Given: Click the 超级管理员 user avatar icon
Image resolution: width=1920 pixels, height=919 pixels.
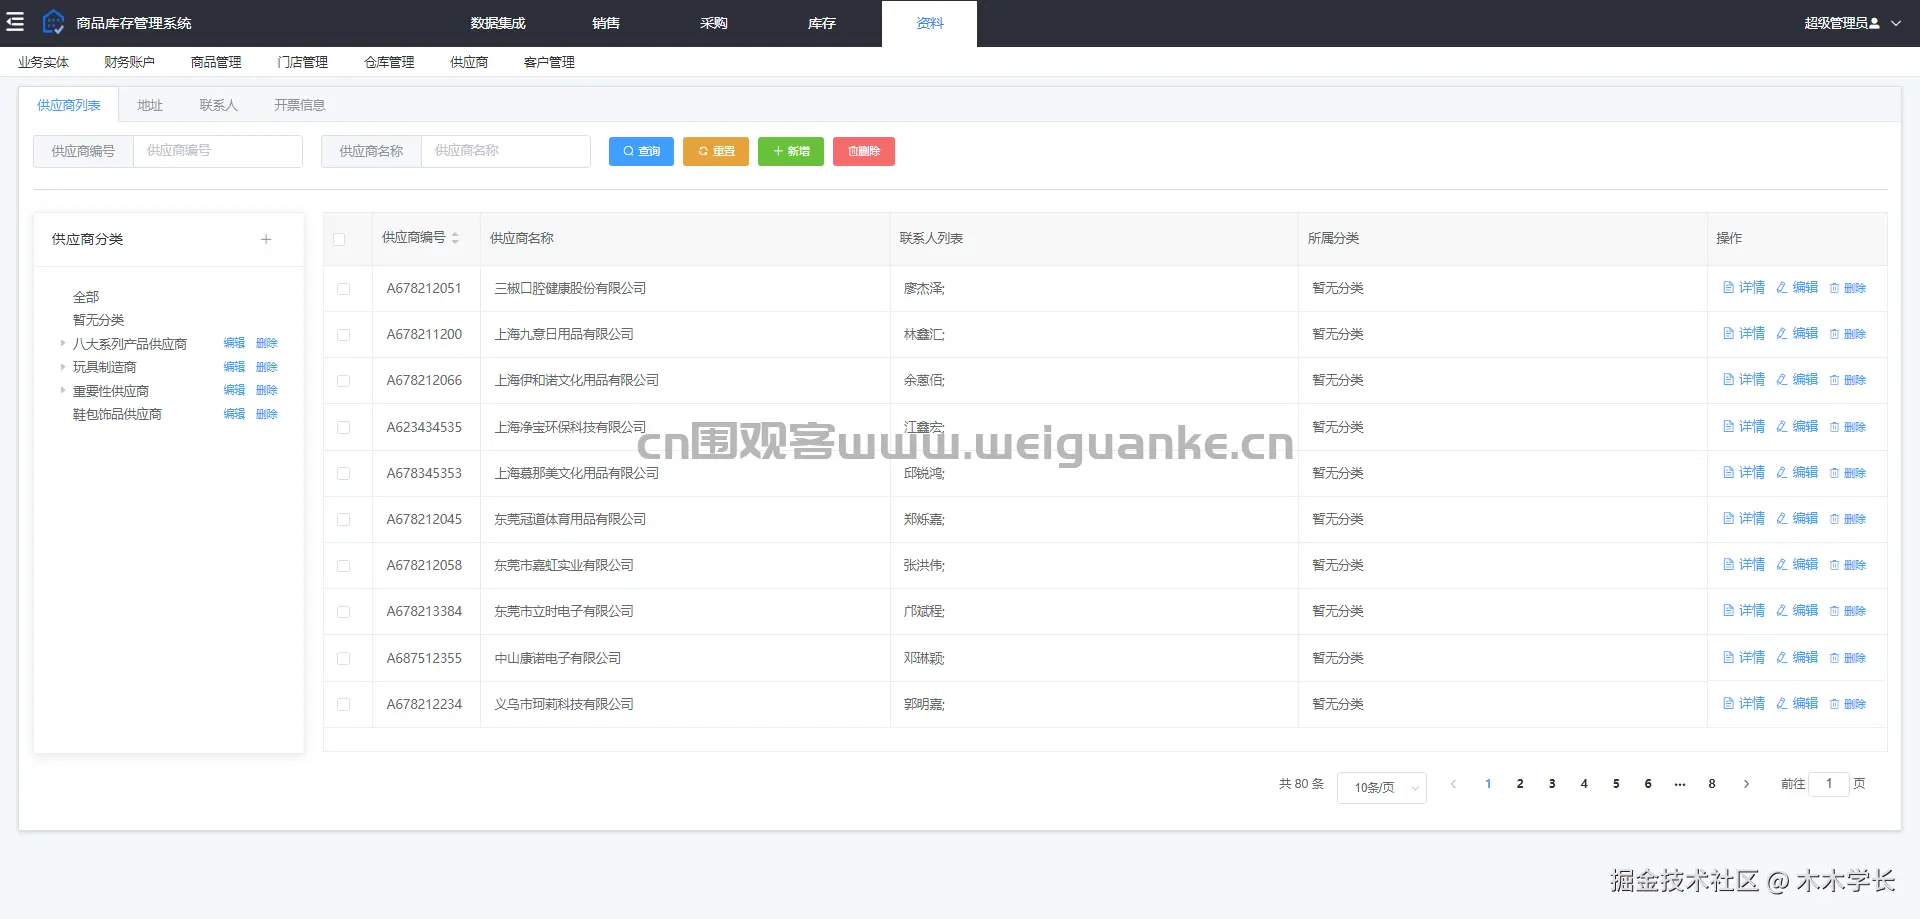Looking at the screenshot, I should tap(1875, 23).
